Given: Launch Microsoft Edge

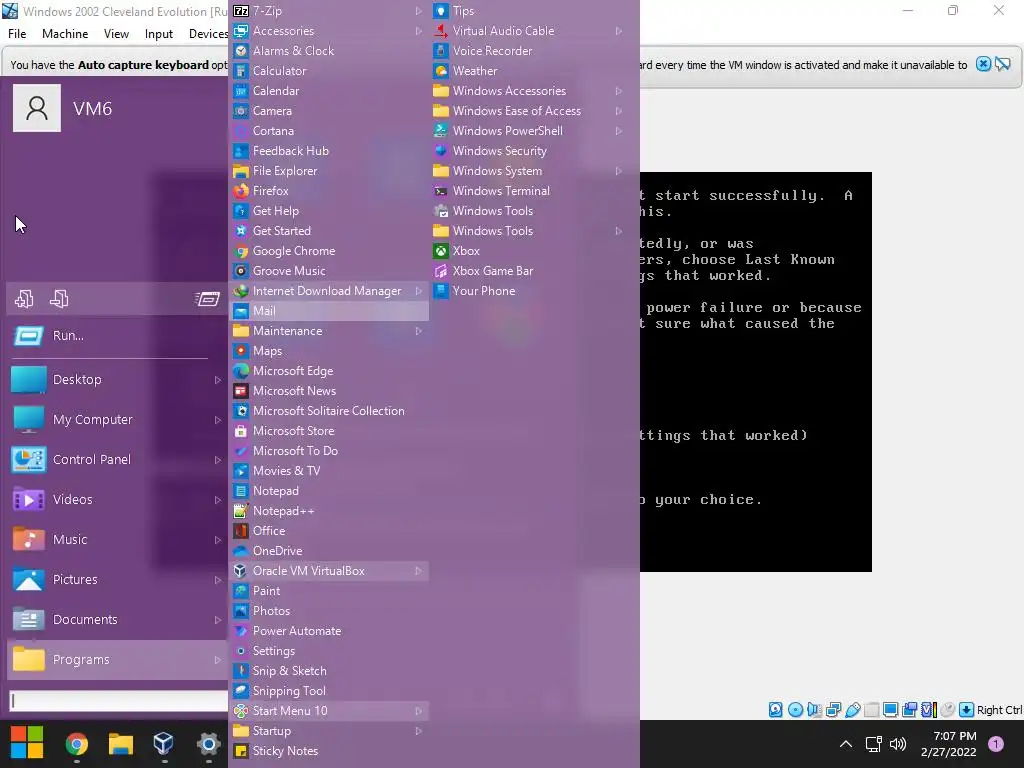Looking at the screenshot, I should (x=328, y=370).
